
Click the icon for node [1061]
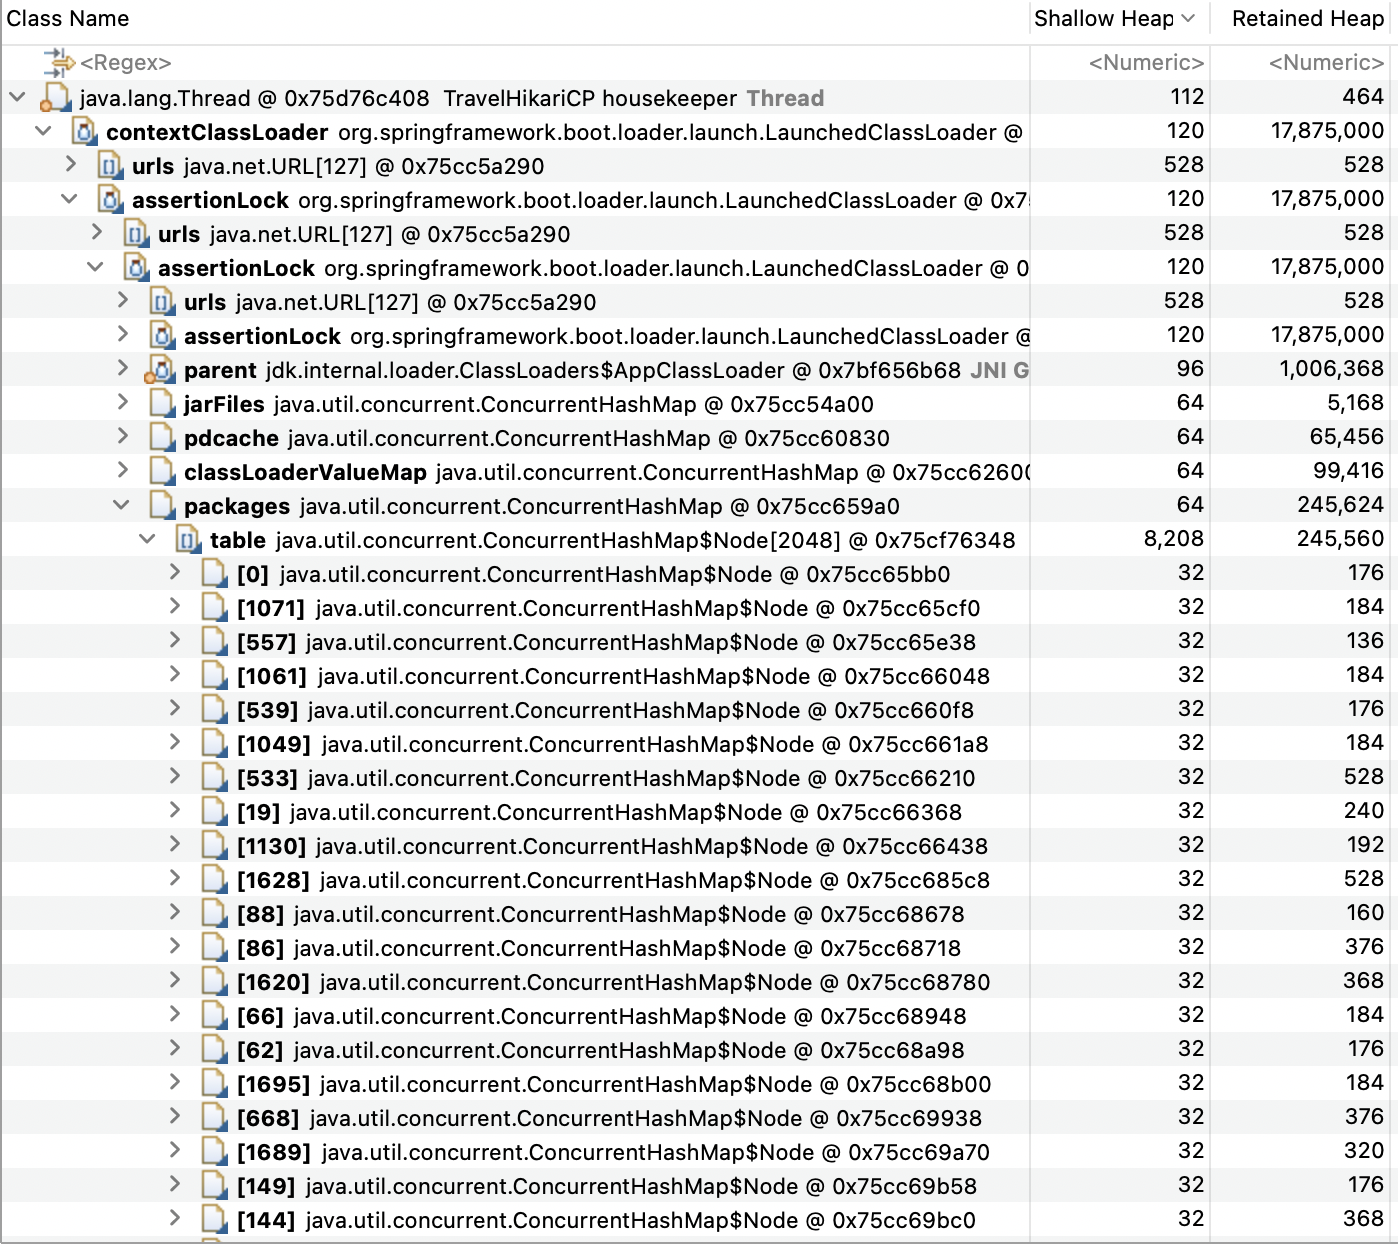point(214,676)
